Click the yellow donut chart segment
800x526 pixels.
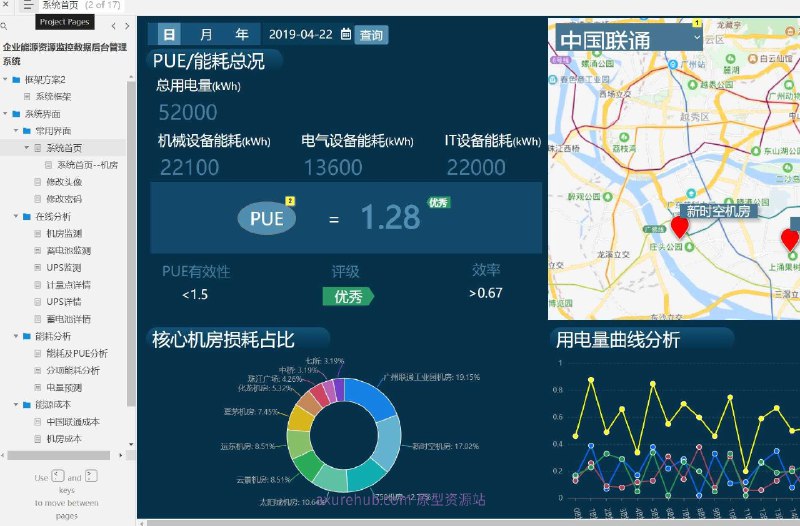[301, 418]
